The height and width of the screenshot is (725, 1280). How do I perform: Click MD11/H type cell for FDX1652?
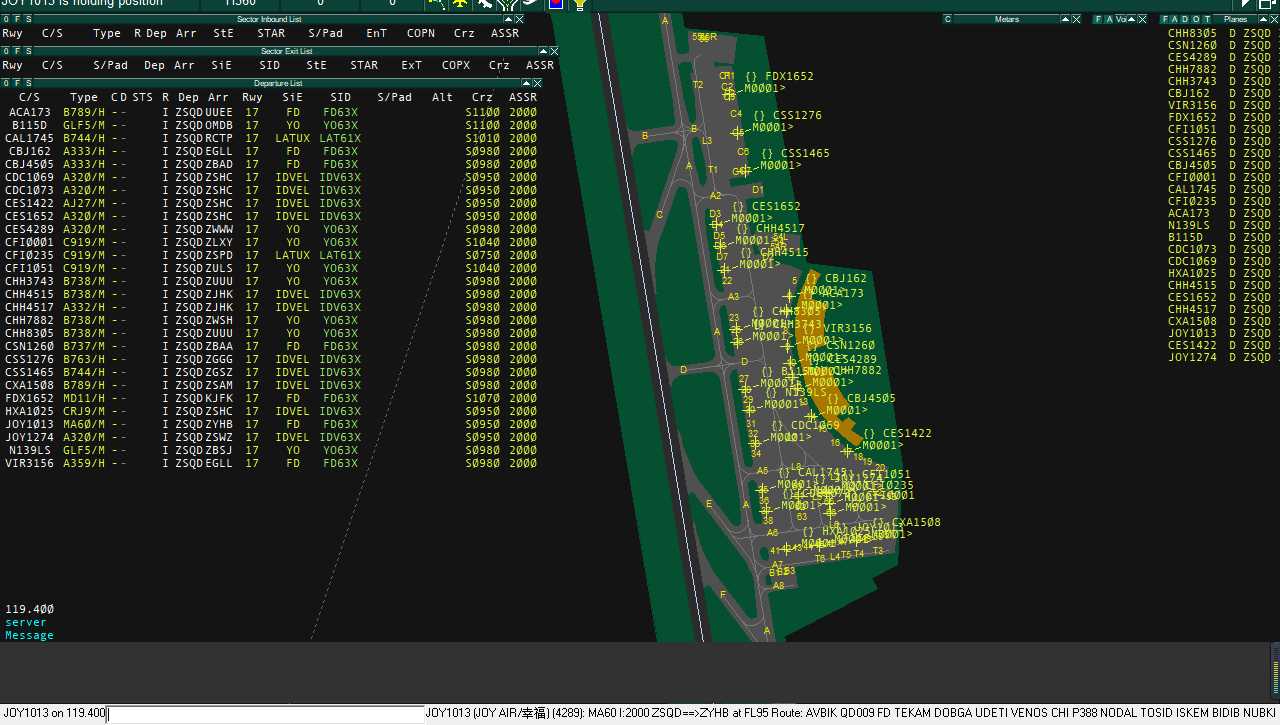tap(84, 398)
